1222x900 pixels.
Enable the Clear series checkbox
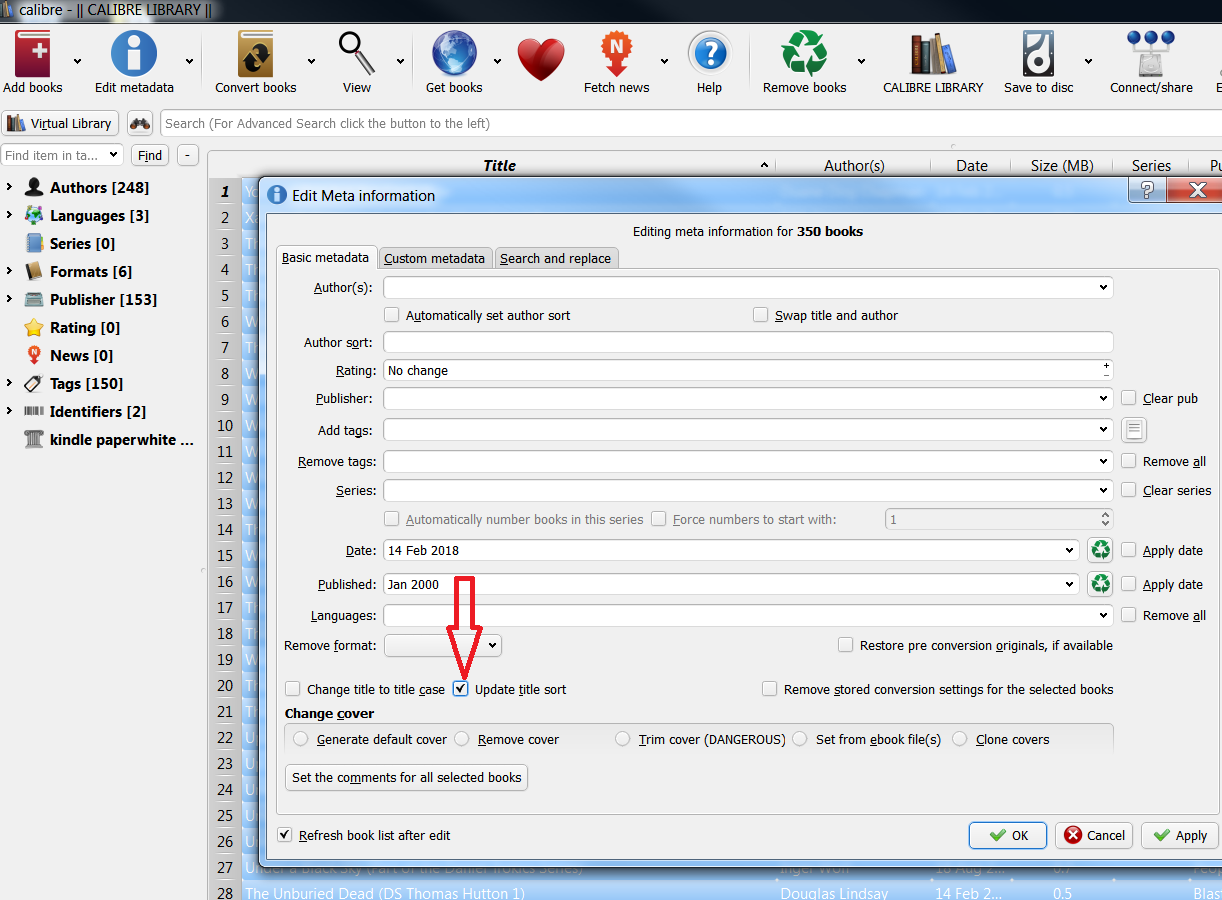1129,490
